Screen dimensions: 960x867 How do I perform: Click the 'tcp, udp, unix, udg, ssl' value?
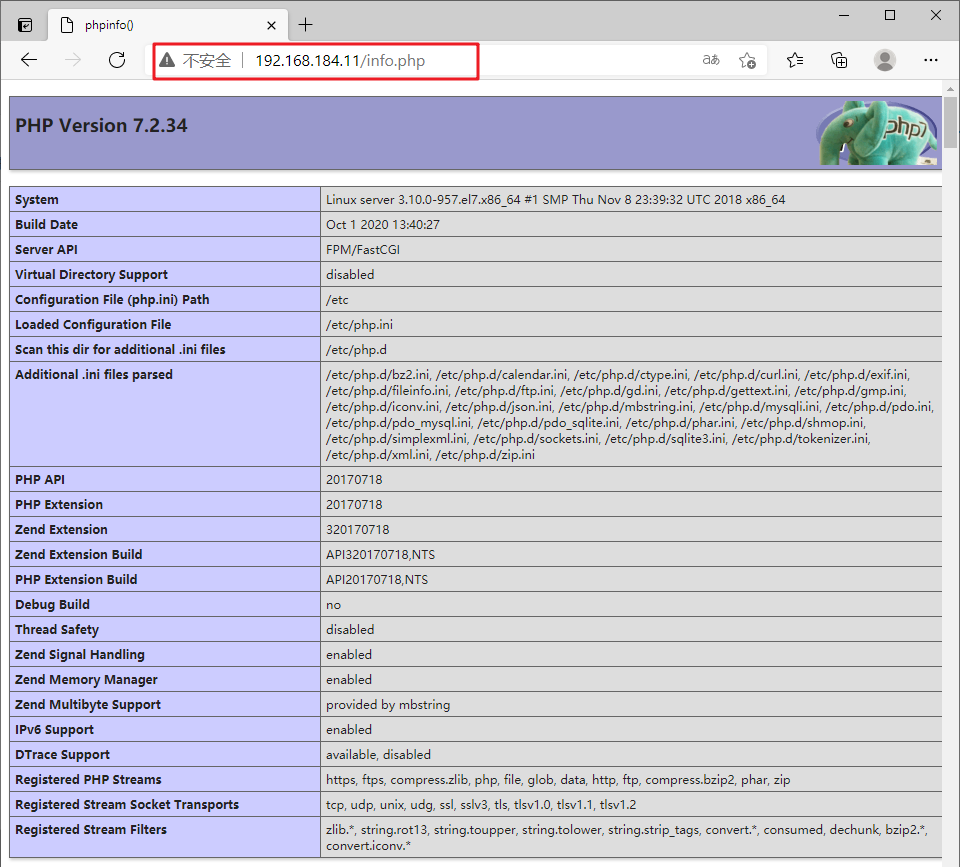point(481,805)
